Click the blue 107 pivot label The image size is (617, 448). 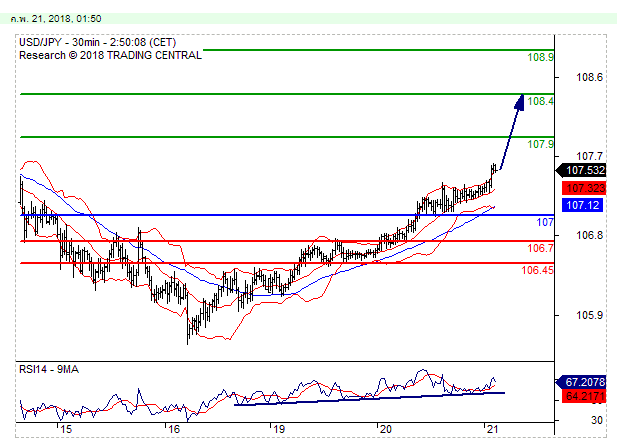(545, 222)
